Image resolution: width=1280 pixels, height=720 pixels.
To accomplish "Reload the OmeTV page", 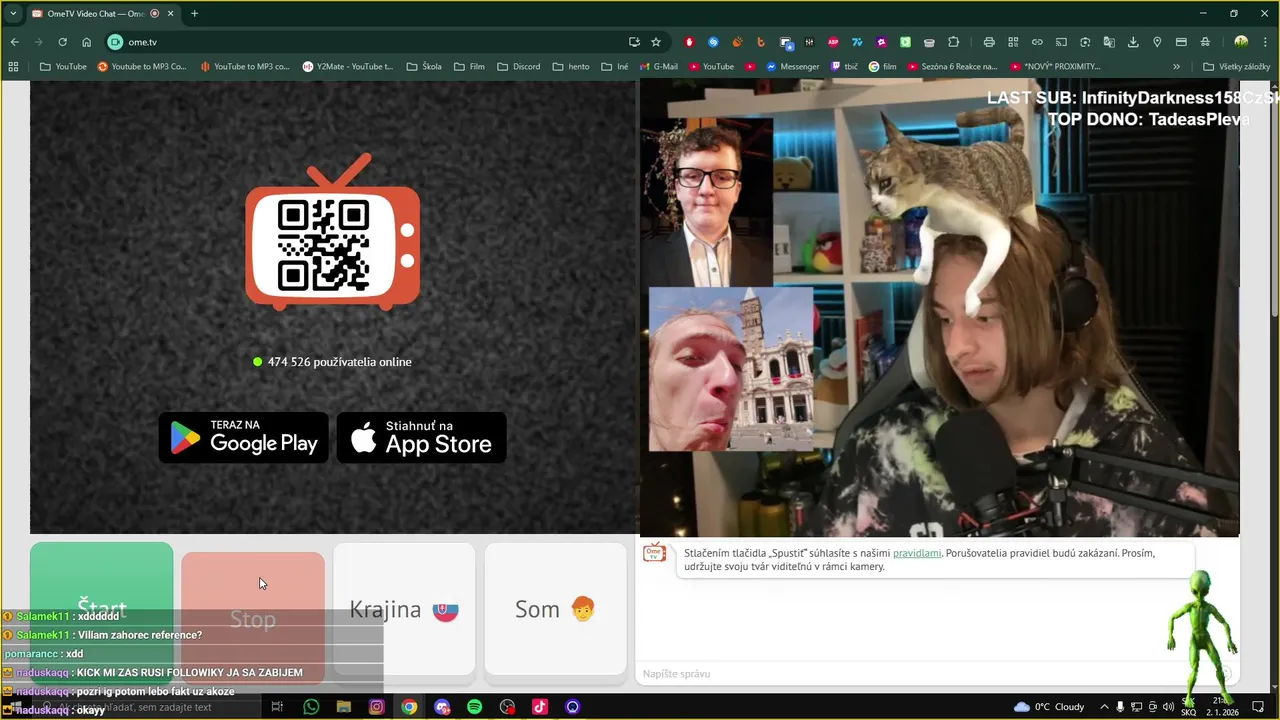I will pyautogui.click(x=62, y=42).
